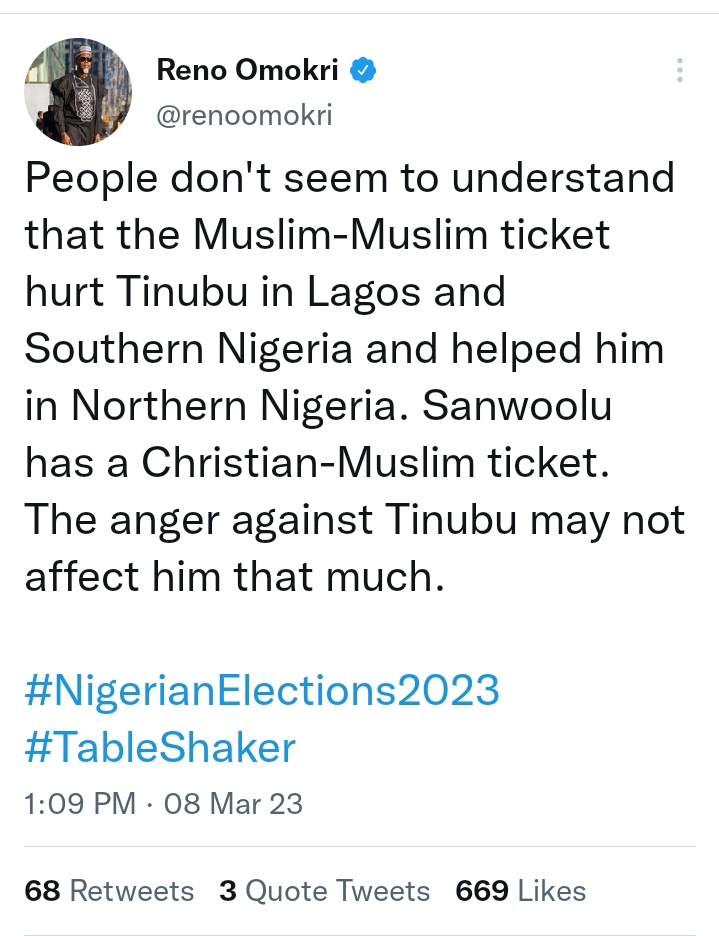
Task: Click the @renoomokri handle
Action: tap(244, 115)
